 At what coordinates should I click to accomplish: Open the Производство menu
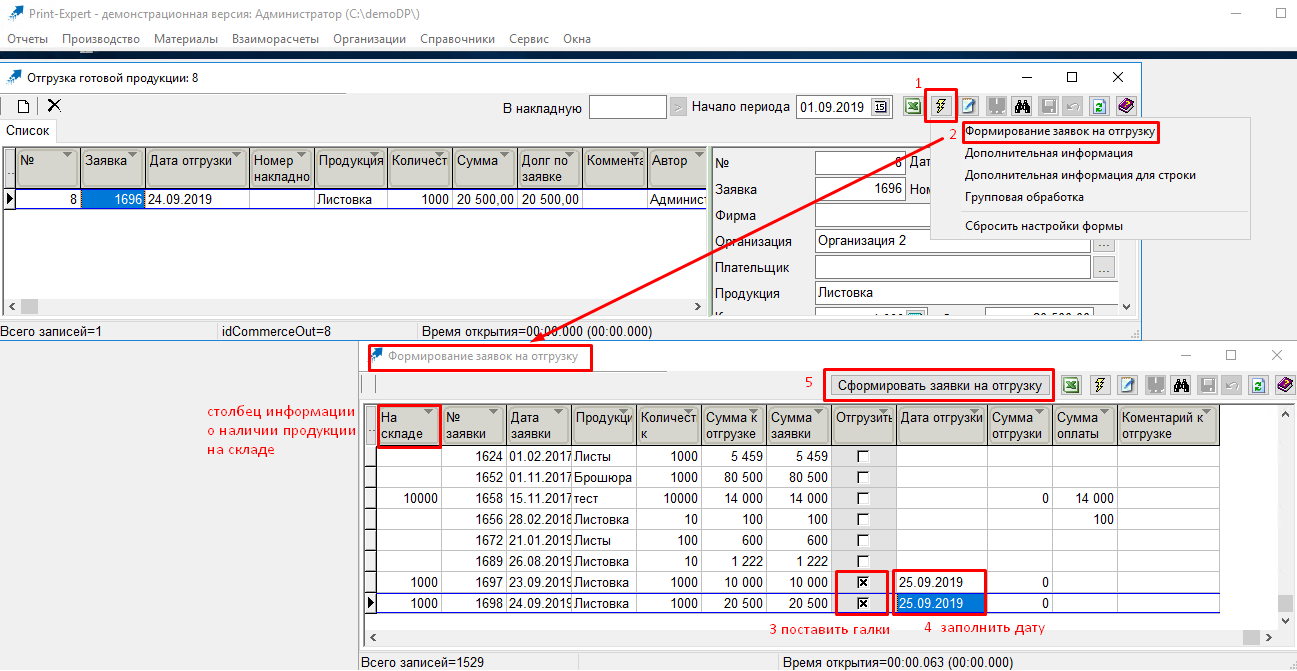tap(100, 39)
